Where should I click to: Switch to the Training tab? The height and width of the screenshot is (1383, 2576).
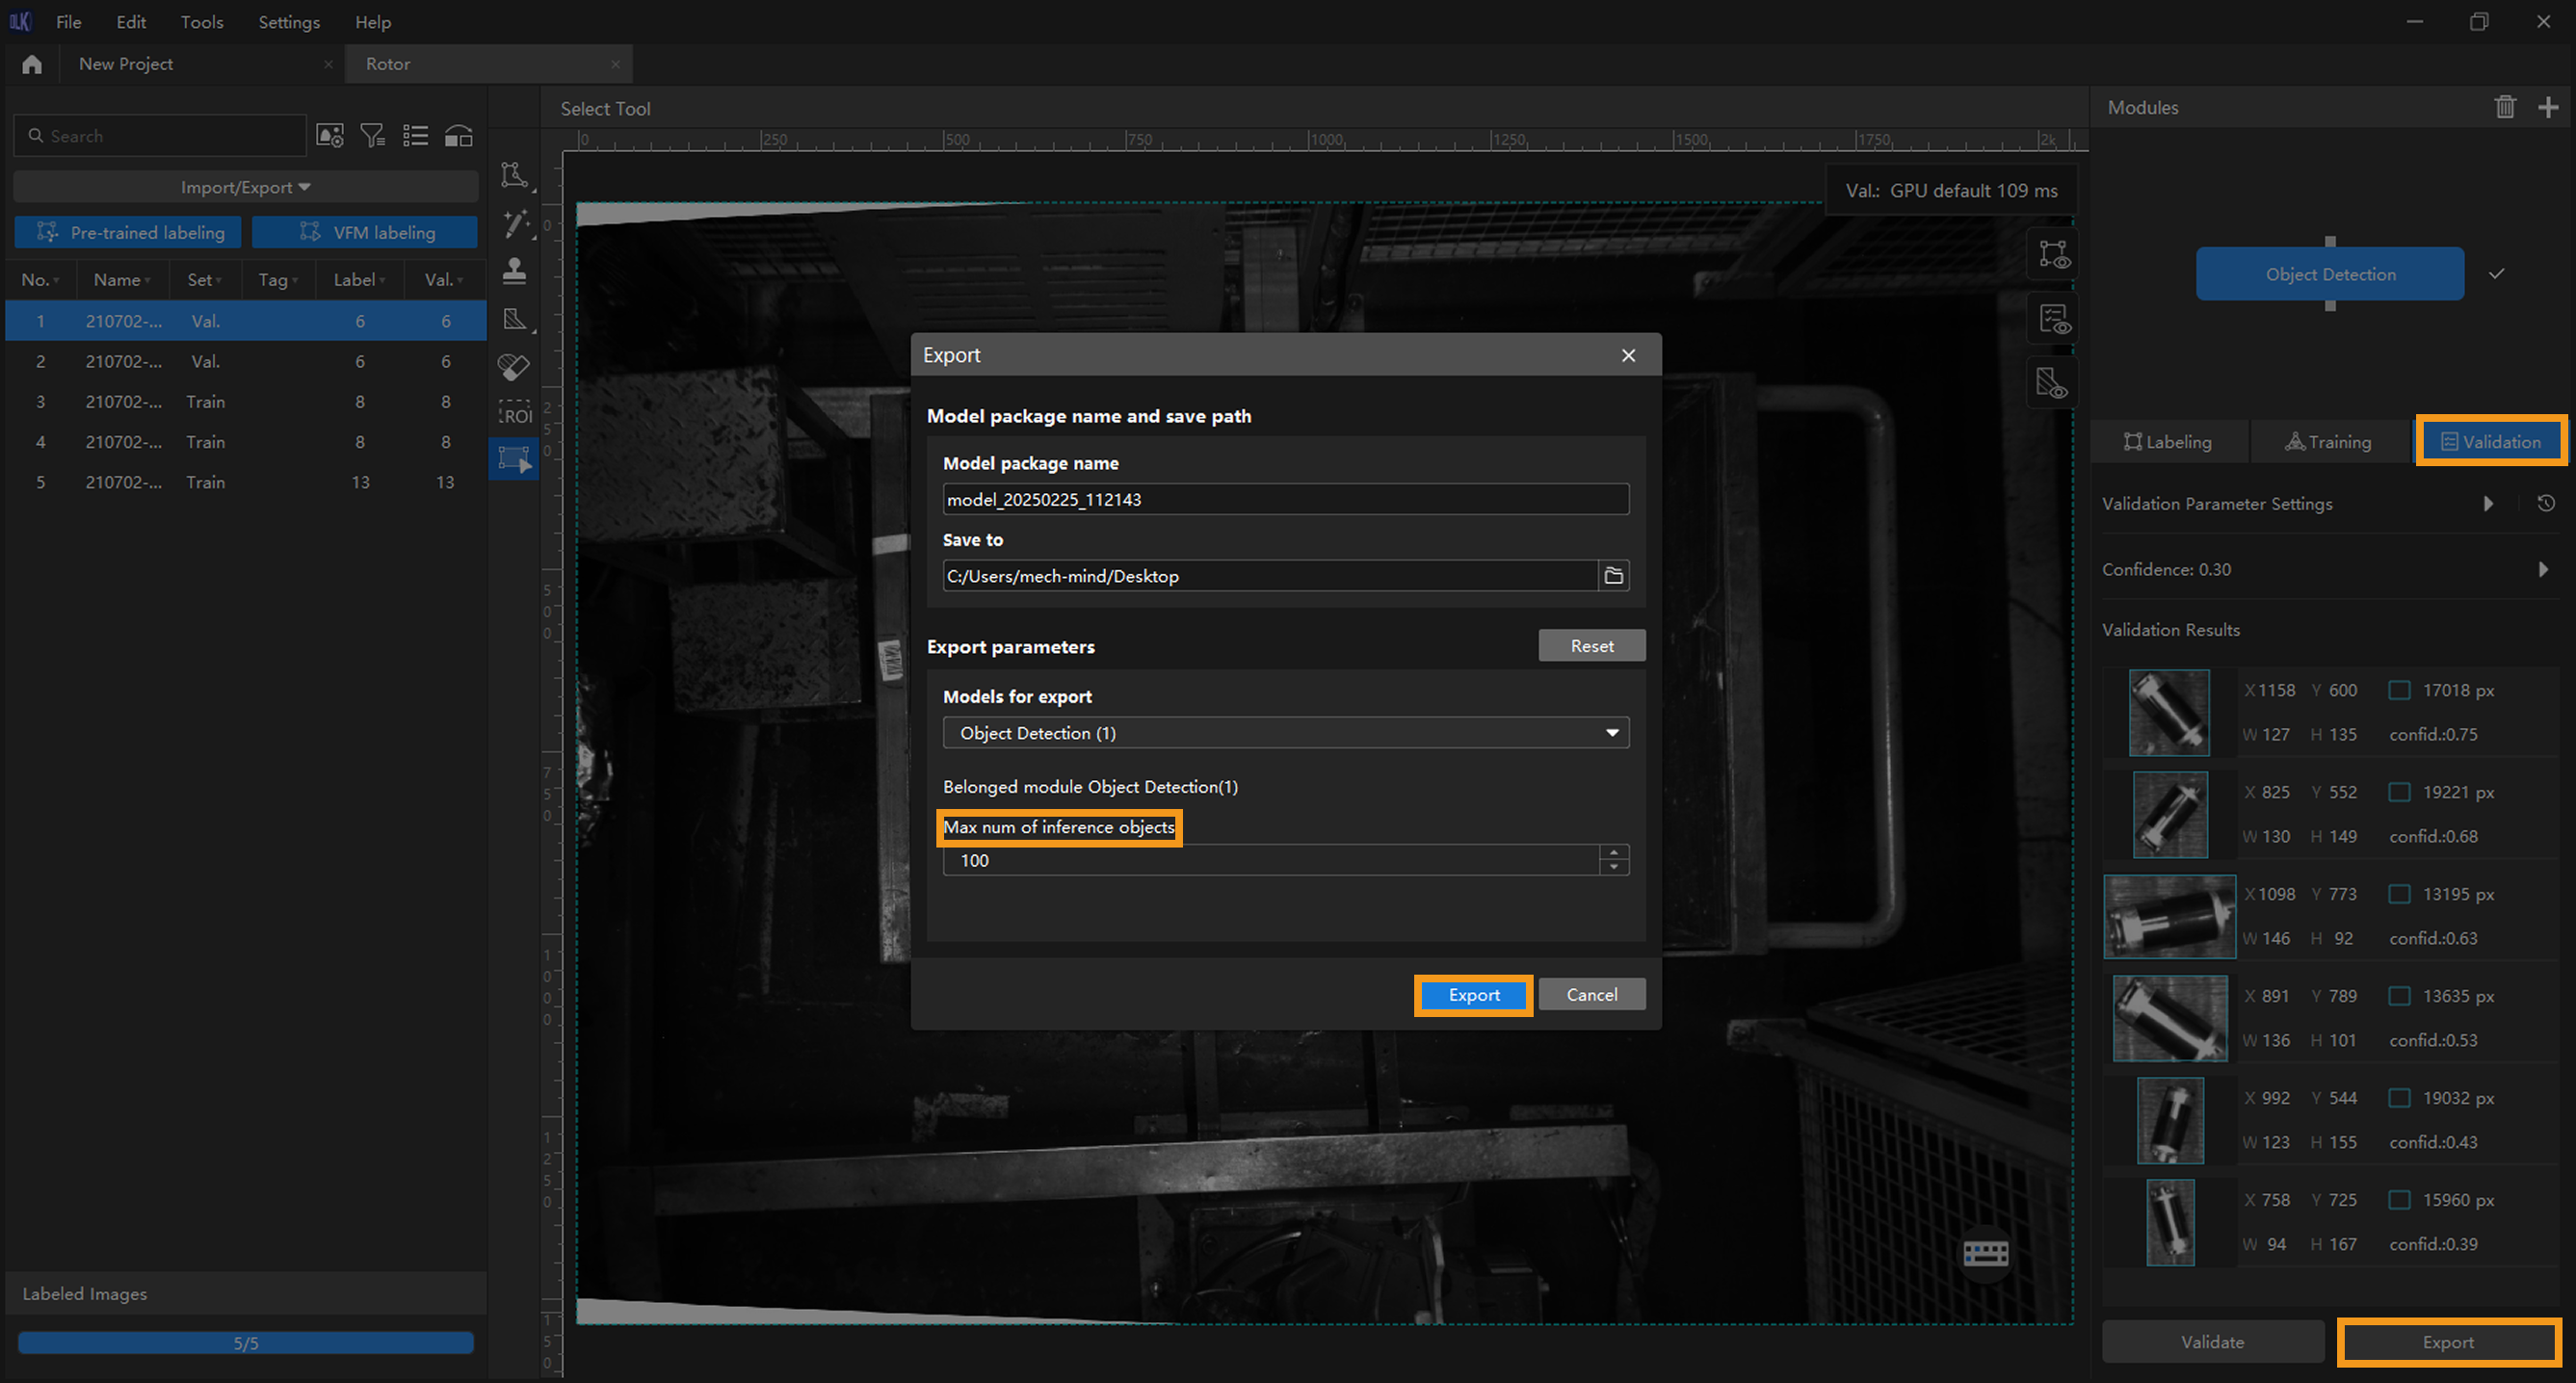(2328, 442)
